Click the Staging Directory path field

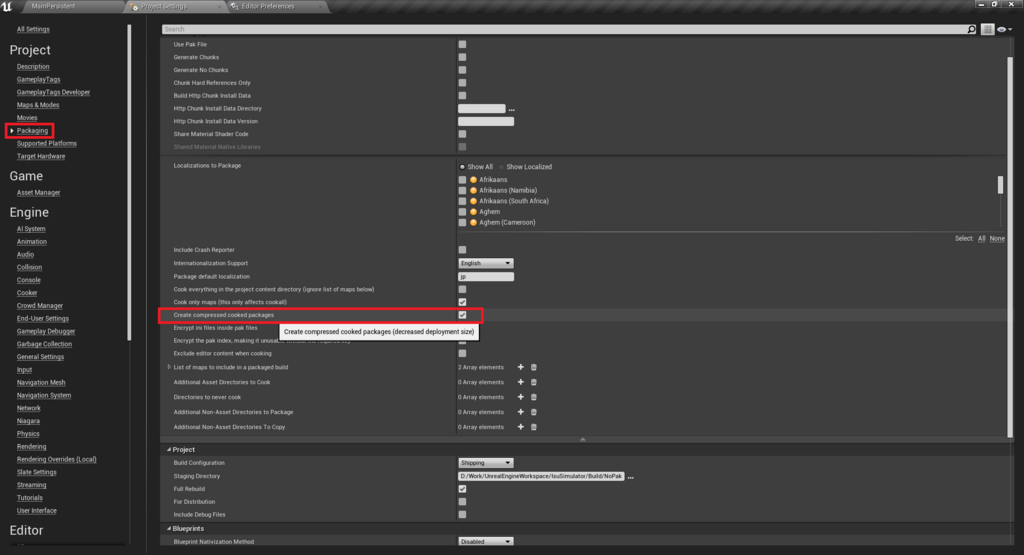(x=541, y=477)
